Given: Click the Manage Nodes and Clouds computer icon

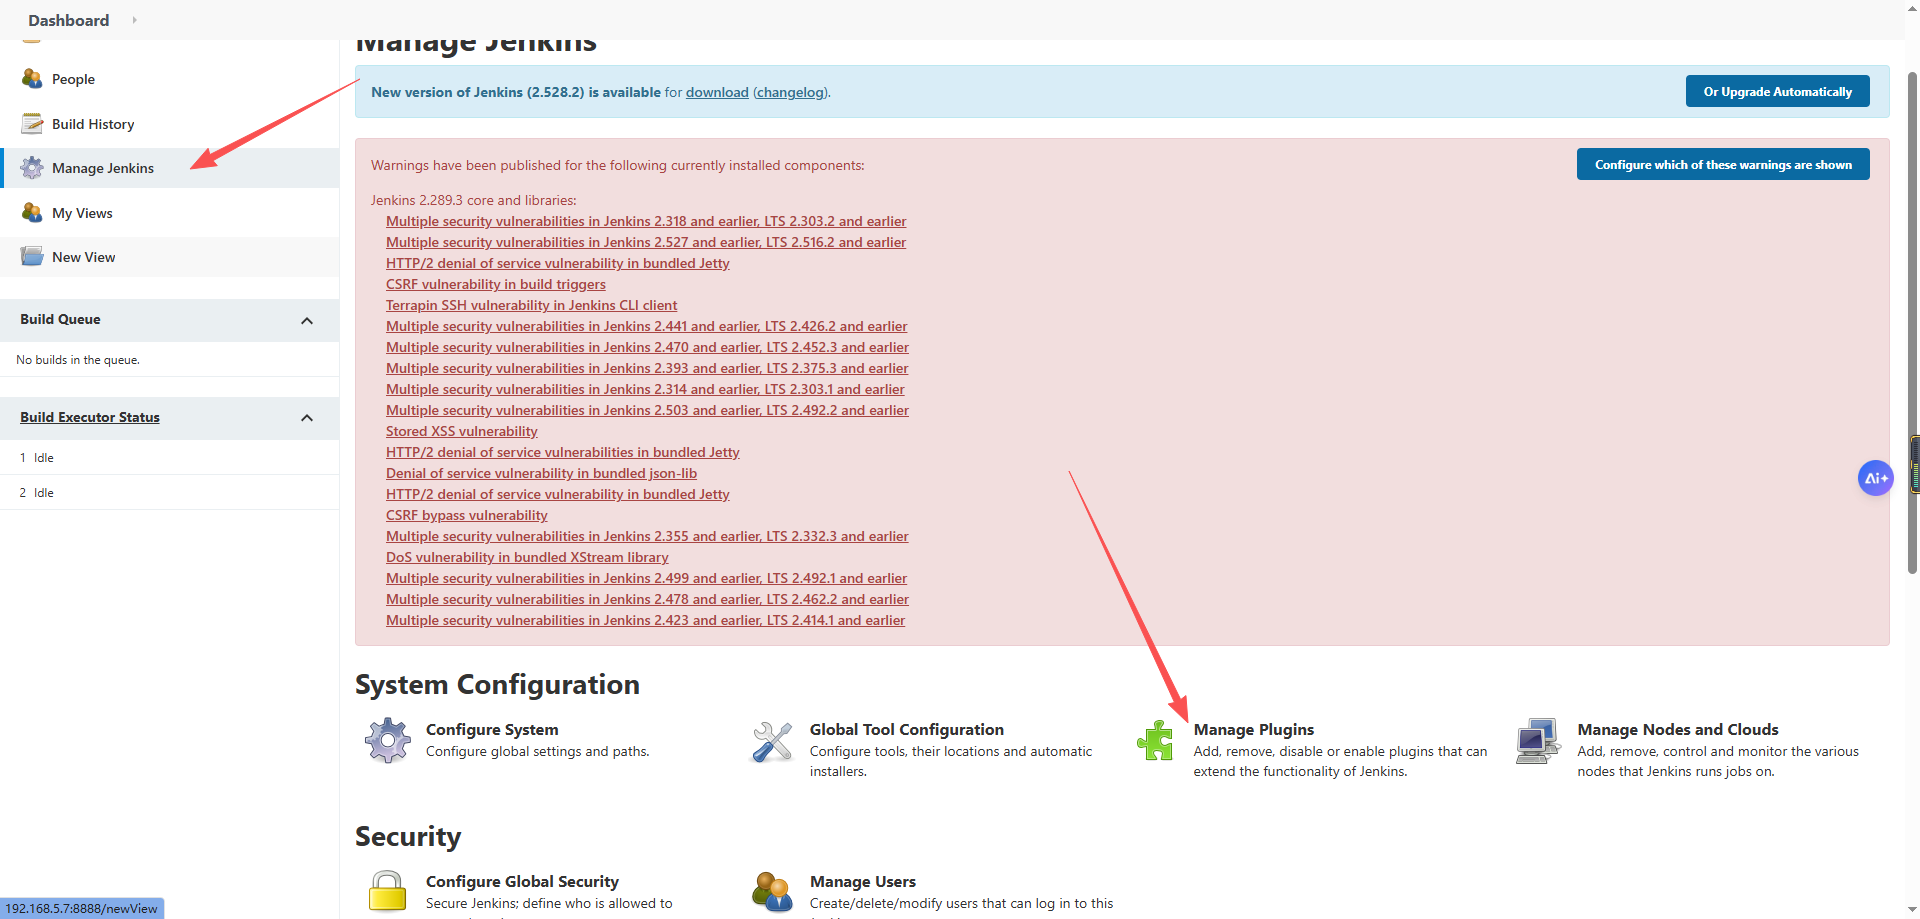Looking at the screenshot, I should [x=1538, y=741].
